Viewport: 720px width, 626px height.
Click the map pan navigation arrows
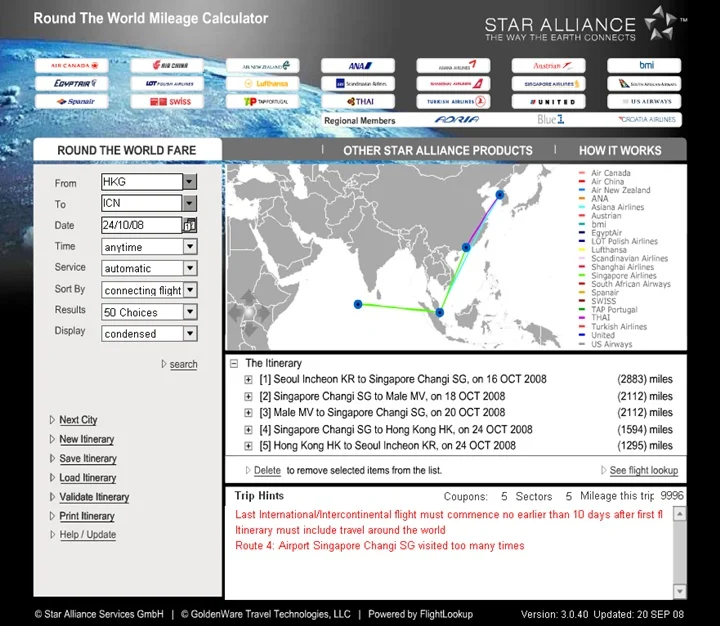coord(249,313)
